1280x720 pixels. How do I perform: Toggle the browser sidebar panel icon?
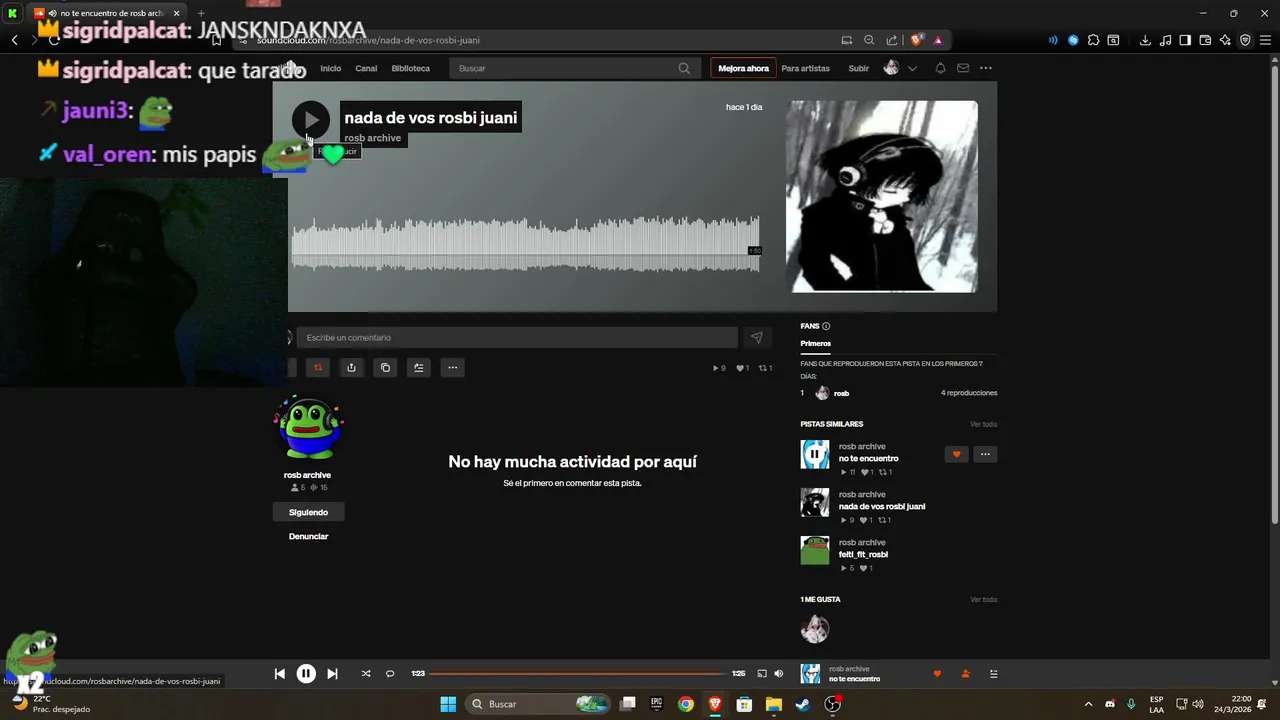(x=1185, y=40)
